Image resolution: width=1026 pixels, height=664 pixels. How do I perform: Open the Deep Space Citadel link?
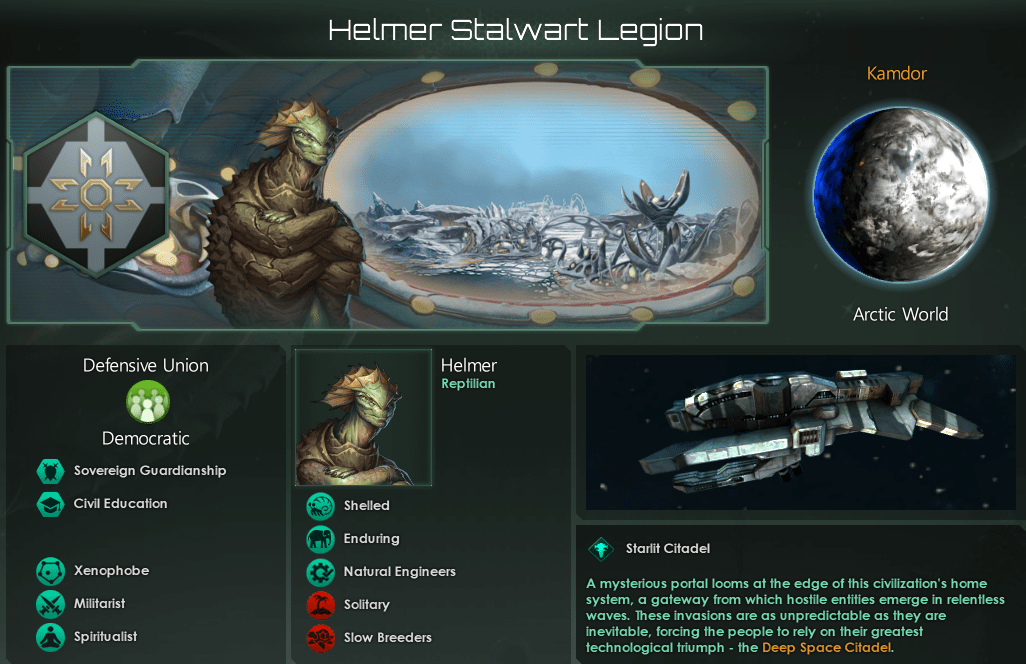point(826,648)
